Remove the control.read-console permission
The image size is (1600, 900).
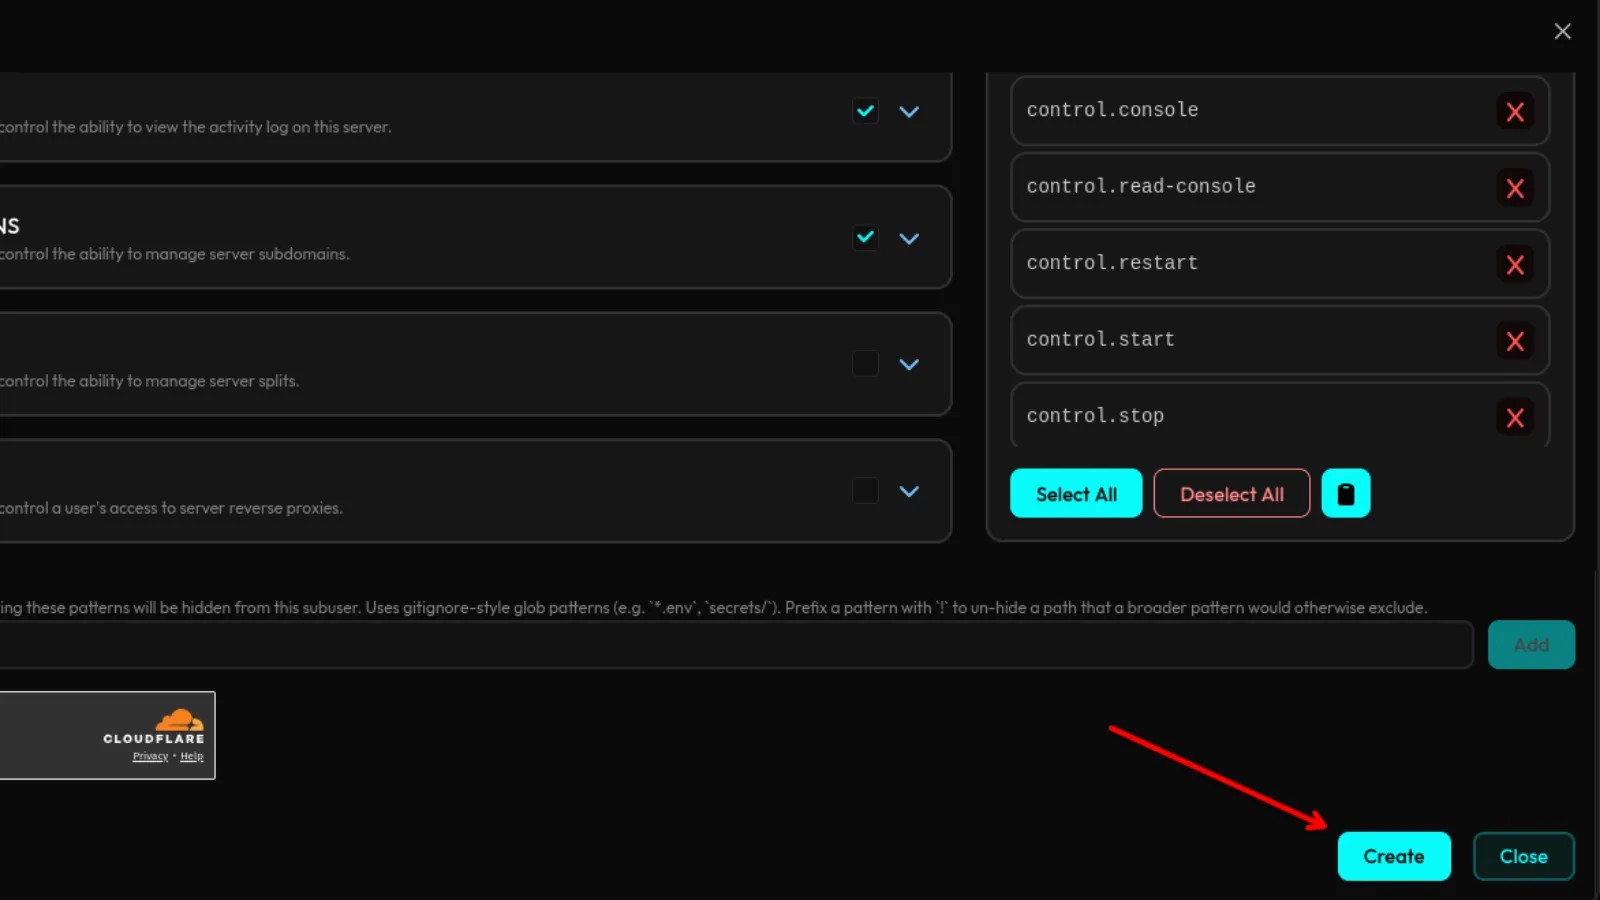1515,188
